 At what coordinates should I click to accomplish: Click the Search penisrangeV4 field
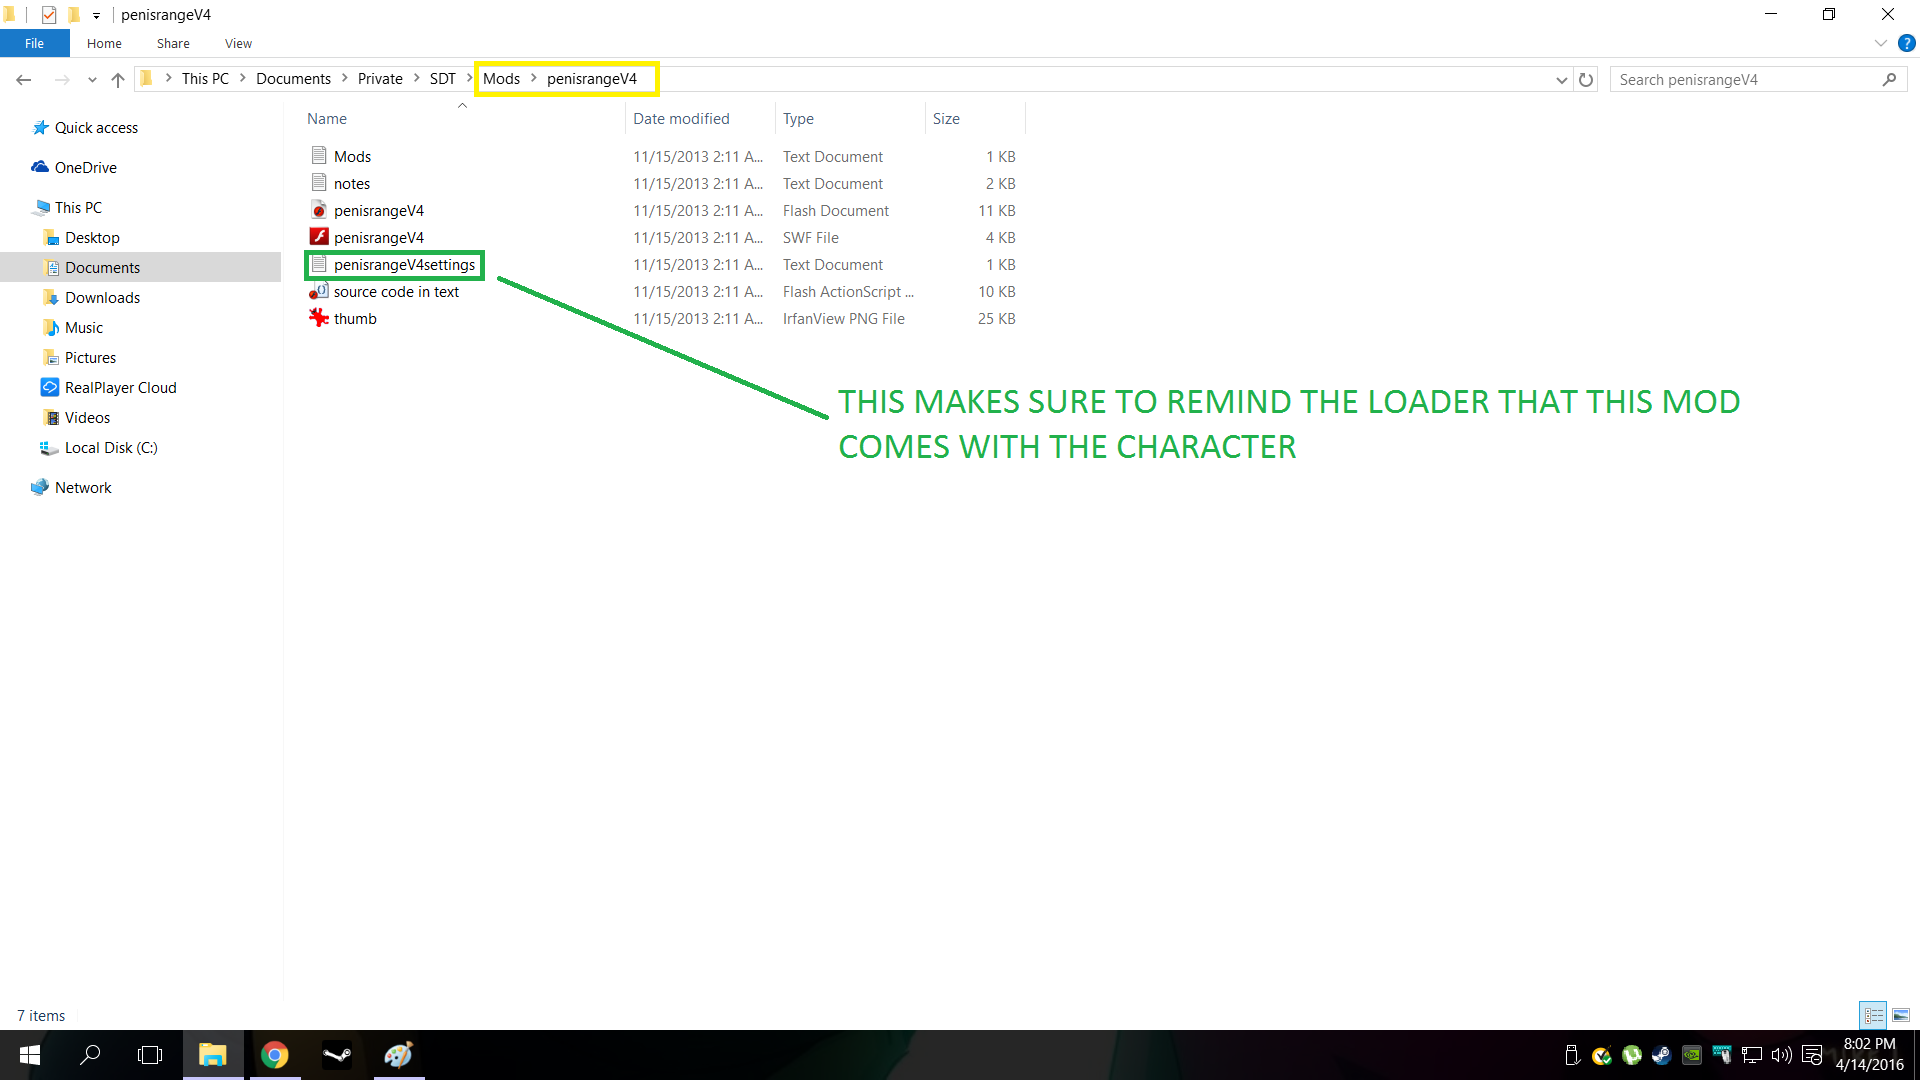pos(1745,80)
